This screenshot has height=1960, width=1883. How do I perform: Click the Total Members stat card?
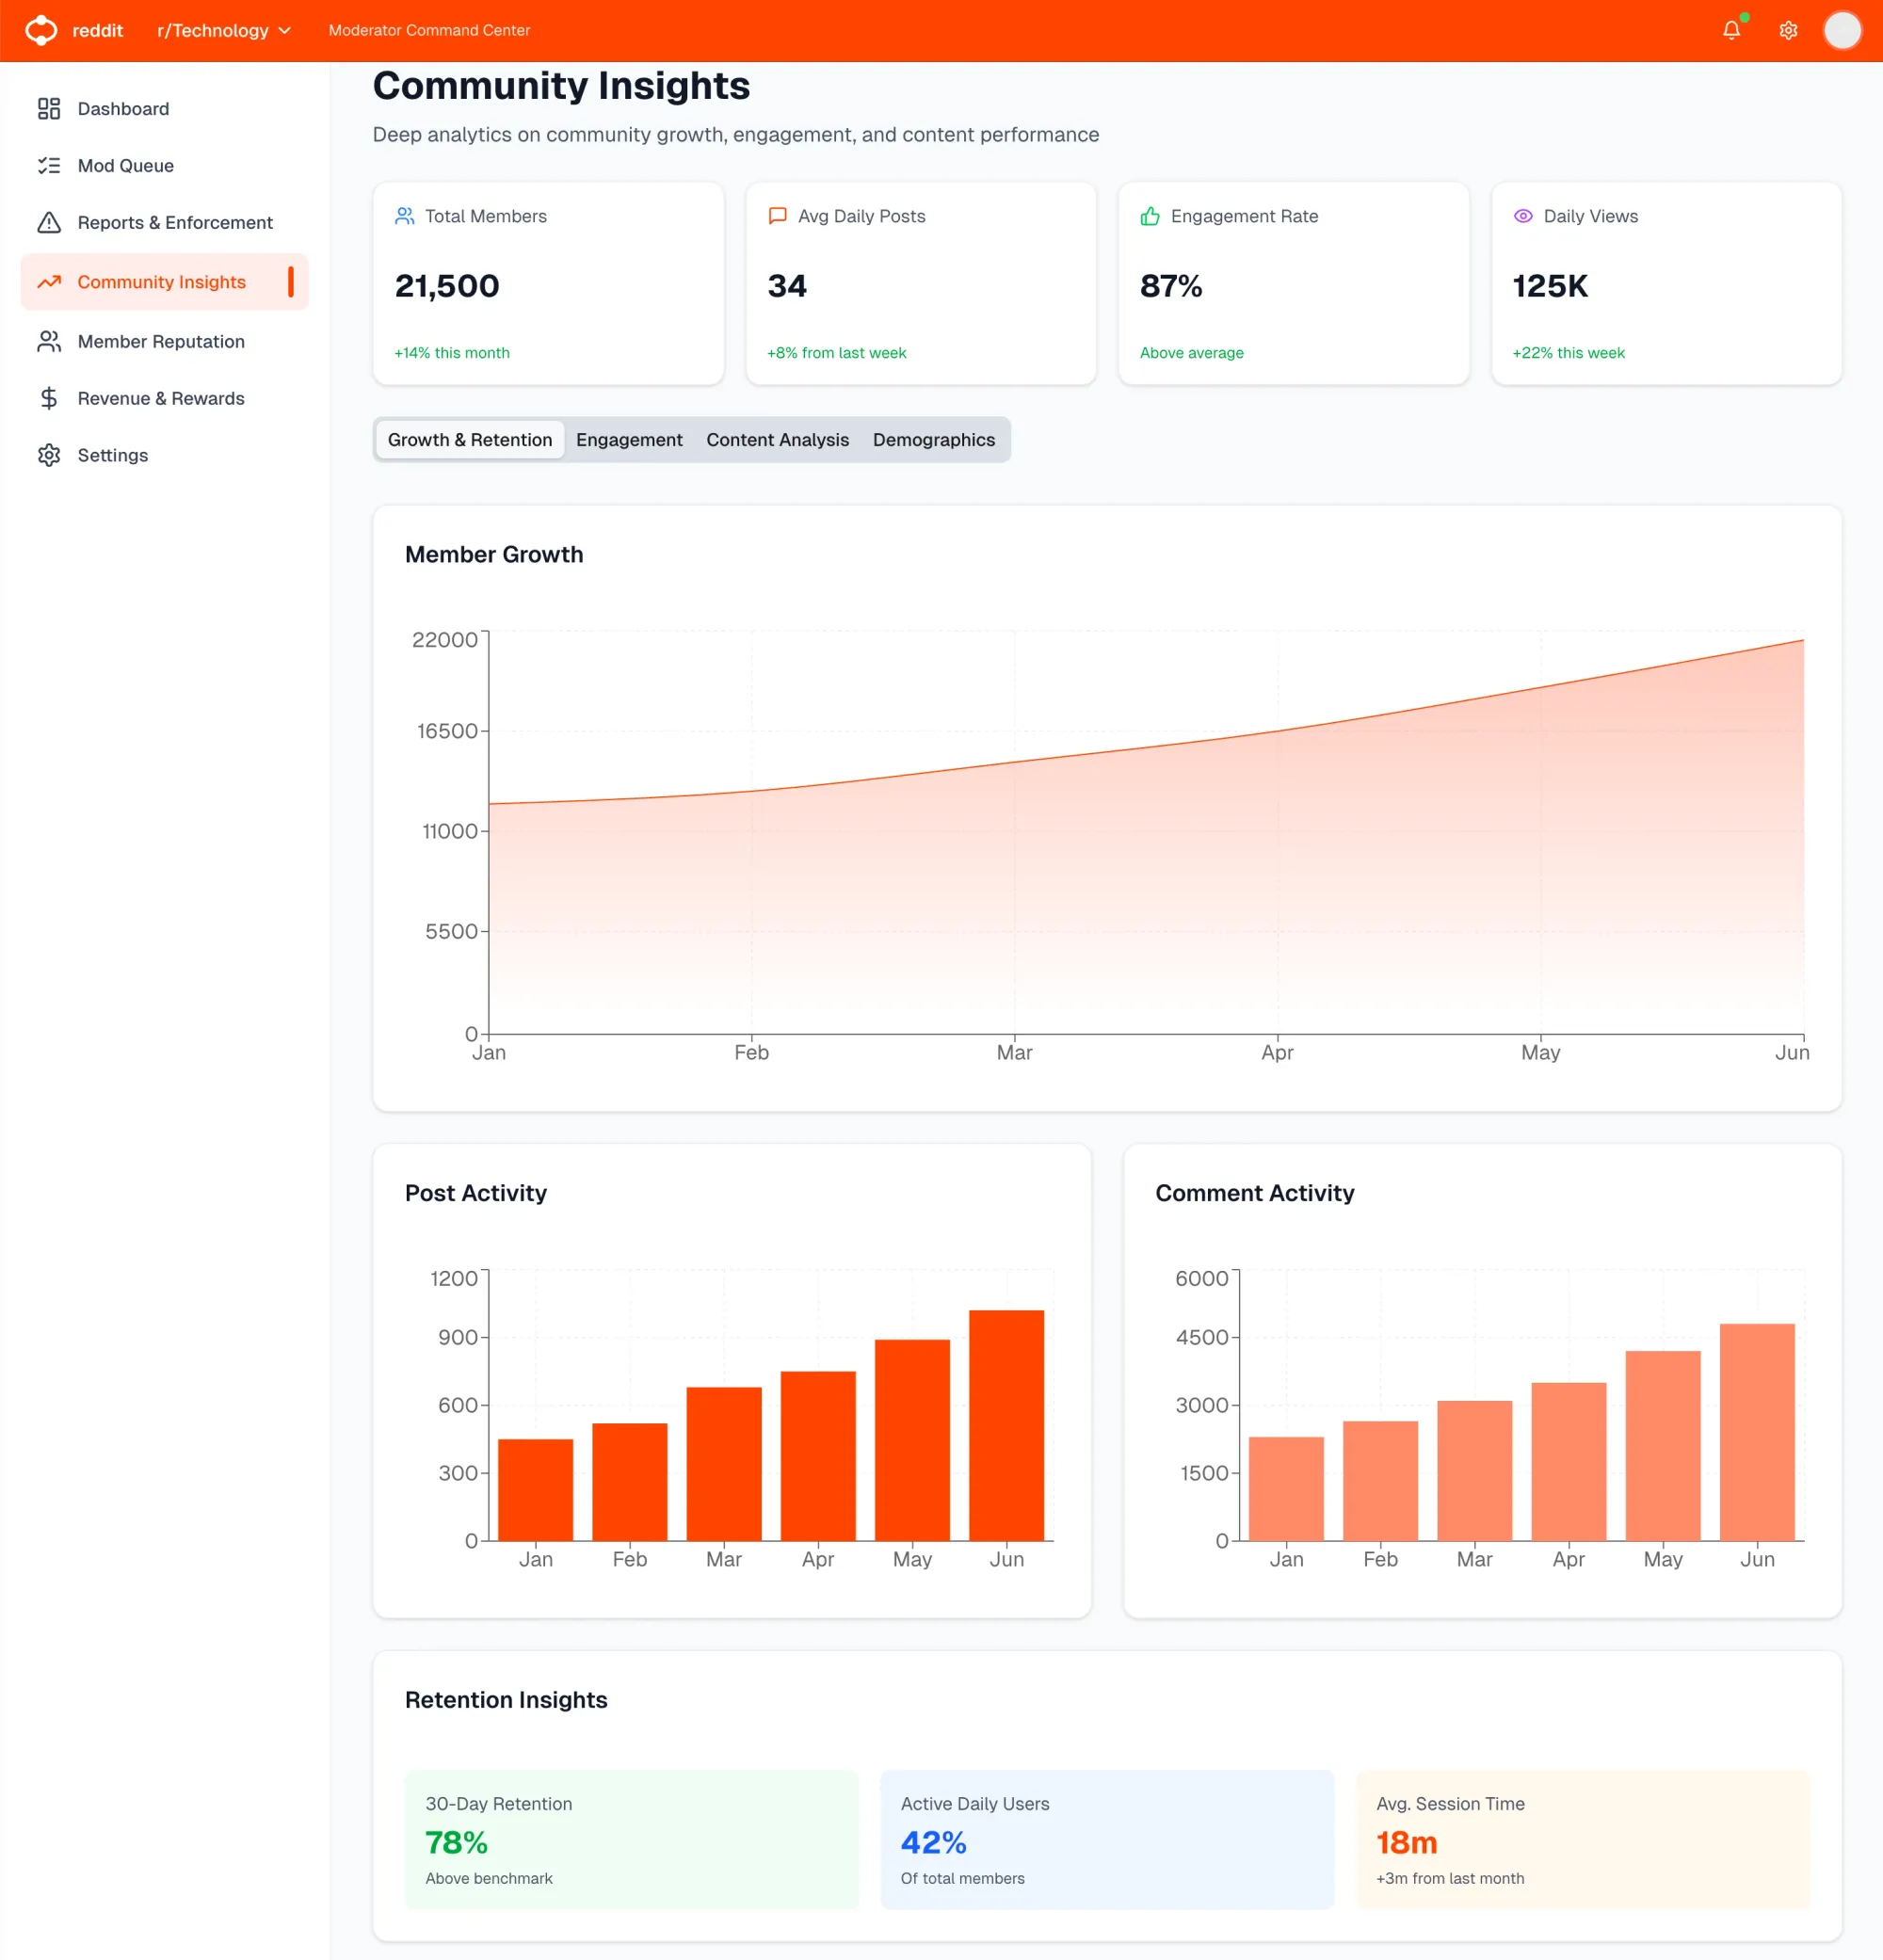548,284
